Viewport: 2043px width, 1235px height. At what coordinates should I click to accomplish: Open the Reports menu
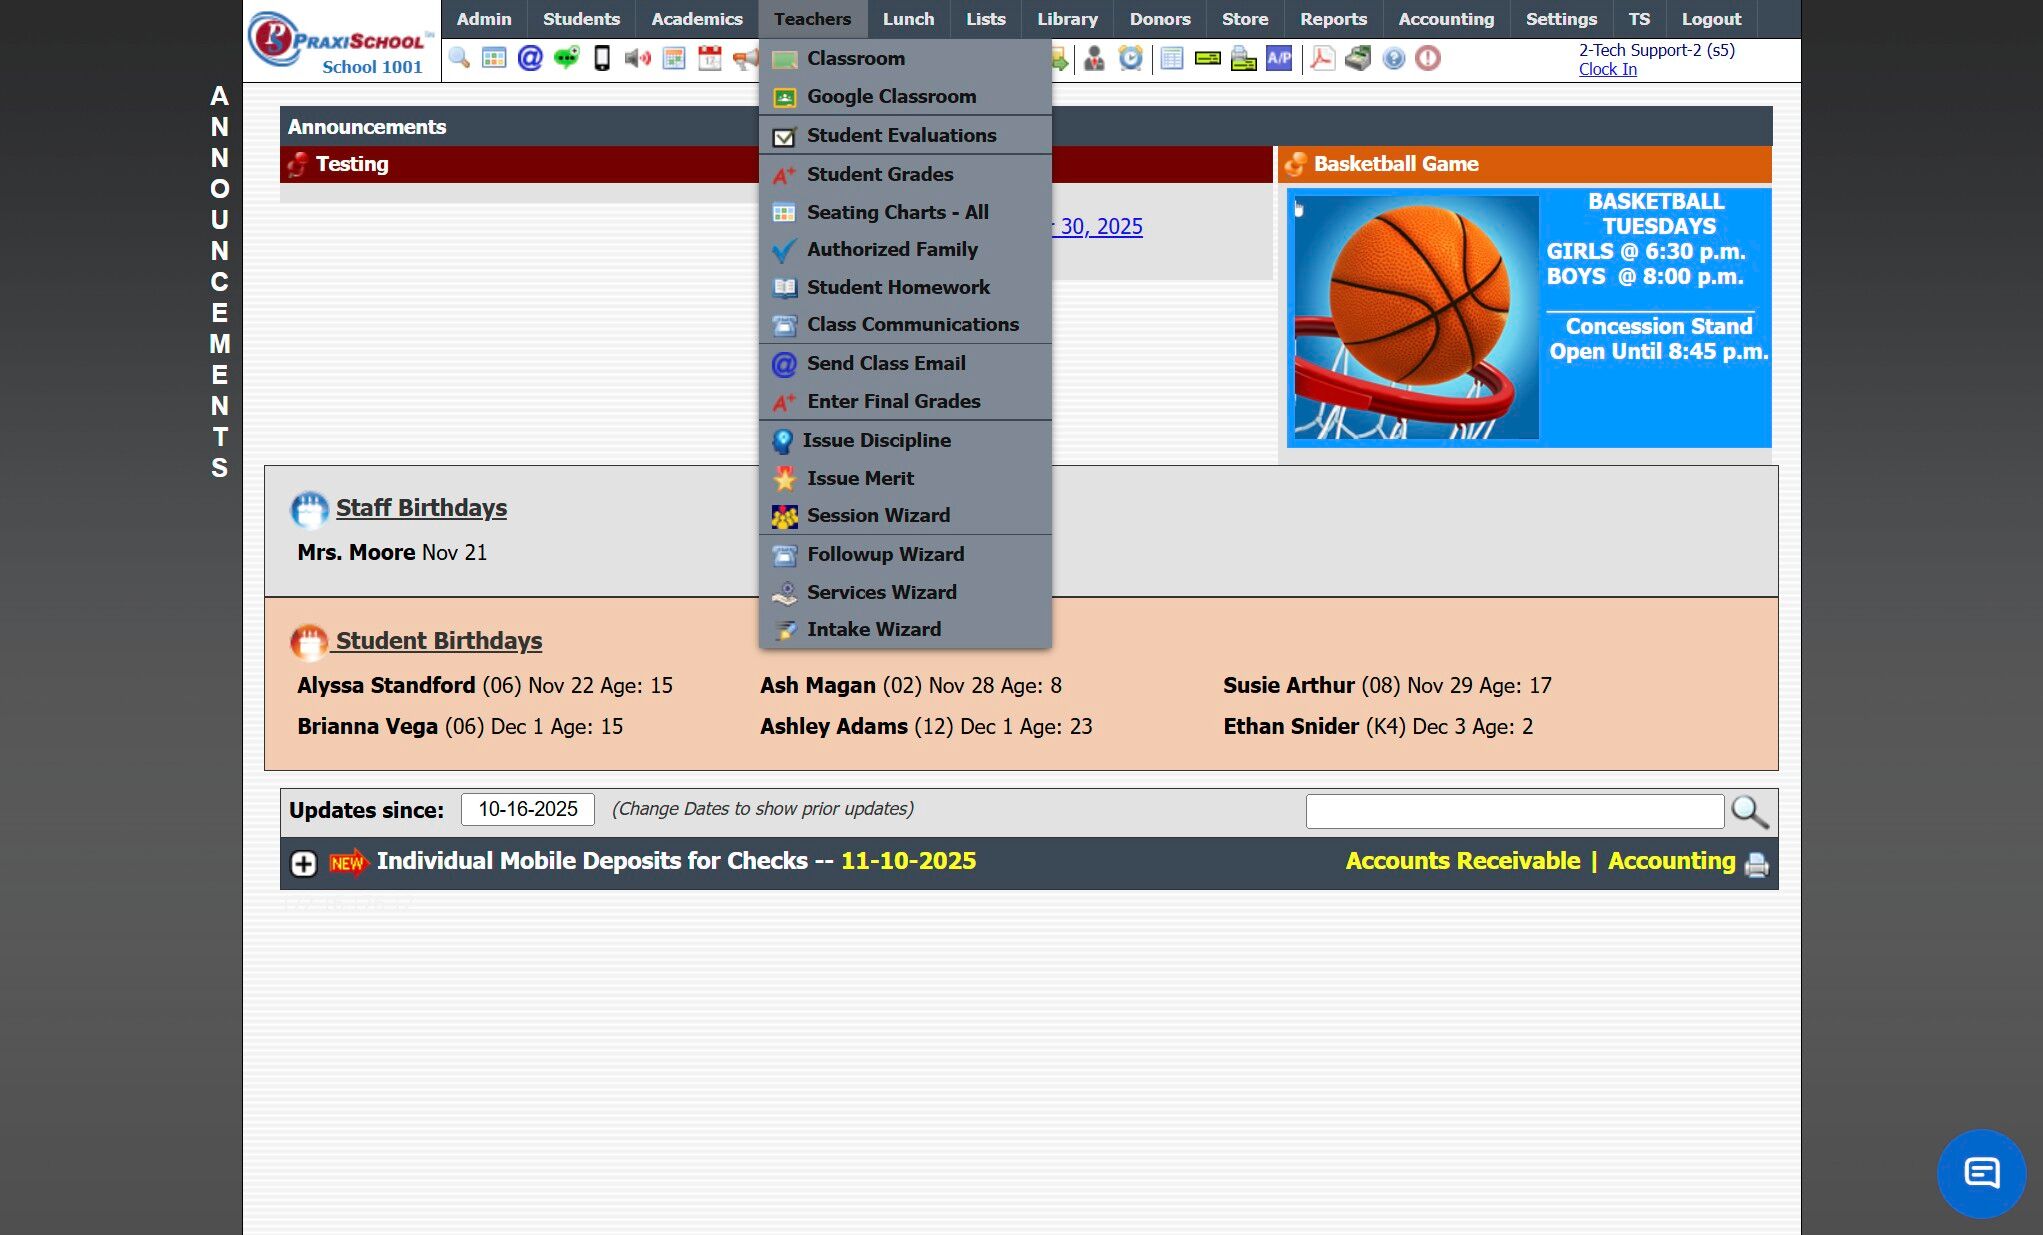coord(1332,19)
